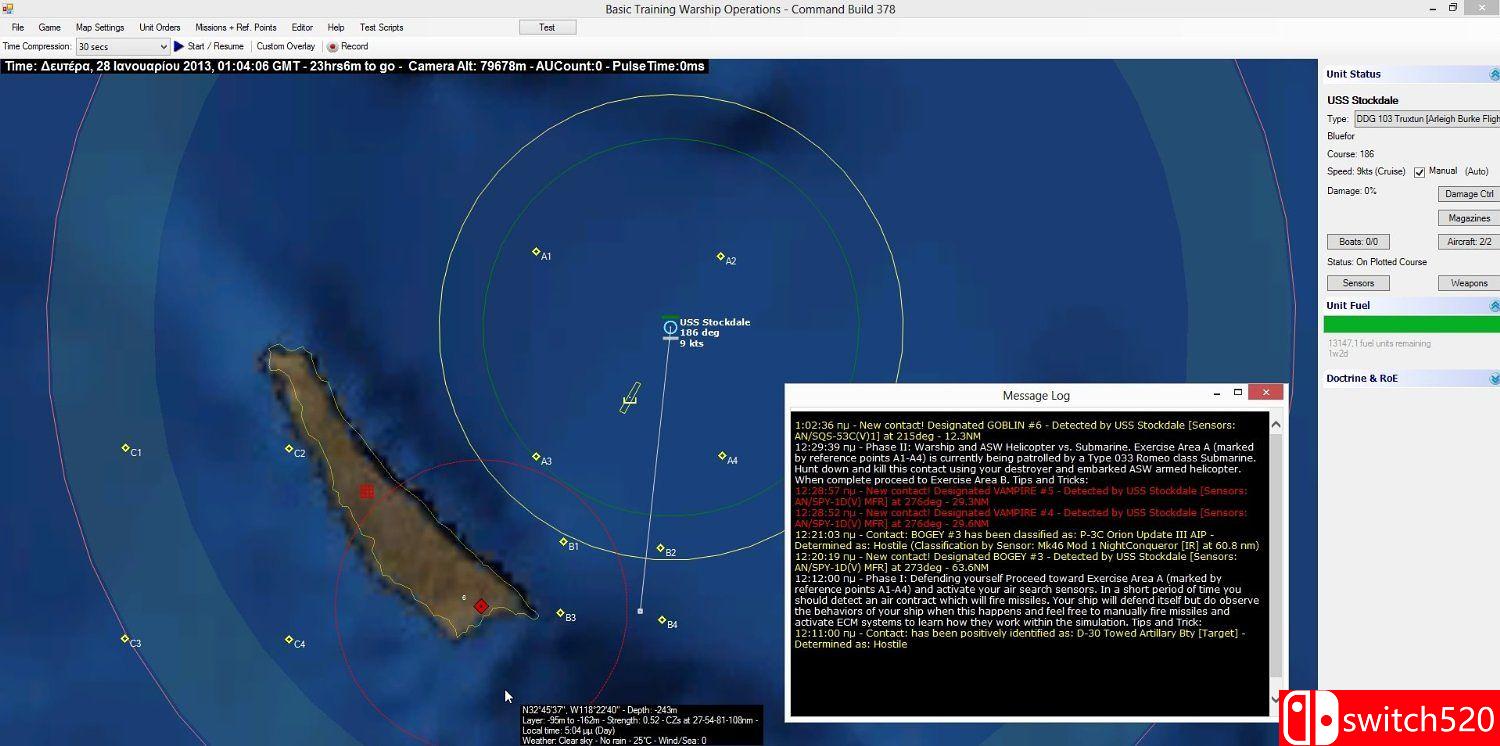
Task: Click '13147.1 fuel units remaining' text
Action: point(1379,343)
